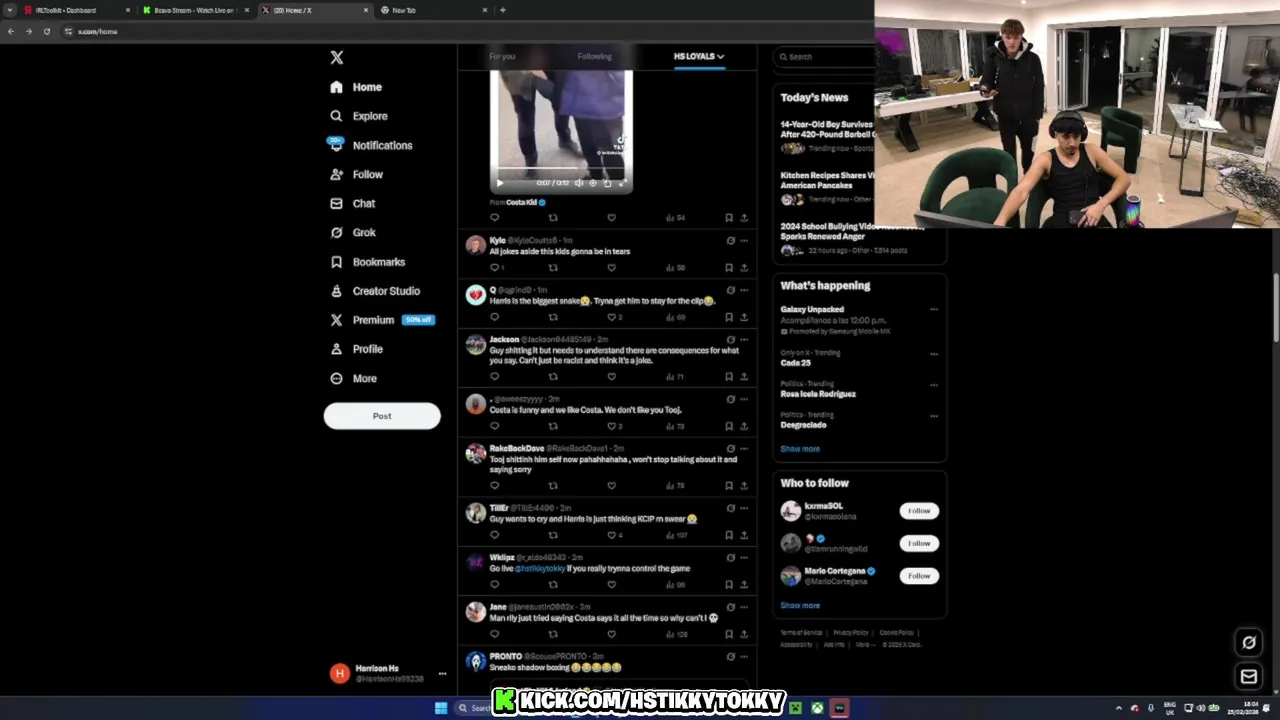Go to Home in the sidebar
Screen dimensions: 1280x720
pos(357,87)
